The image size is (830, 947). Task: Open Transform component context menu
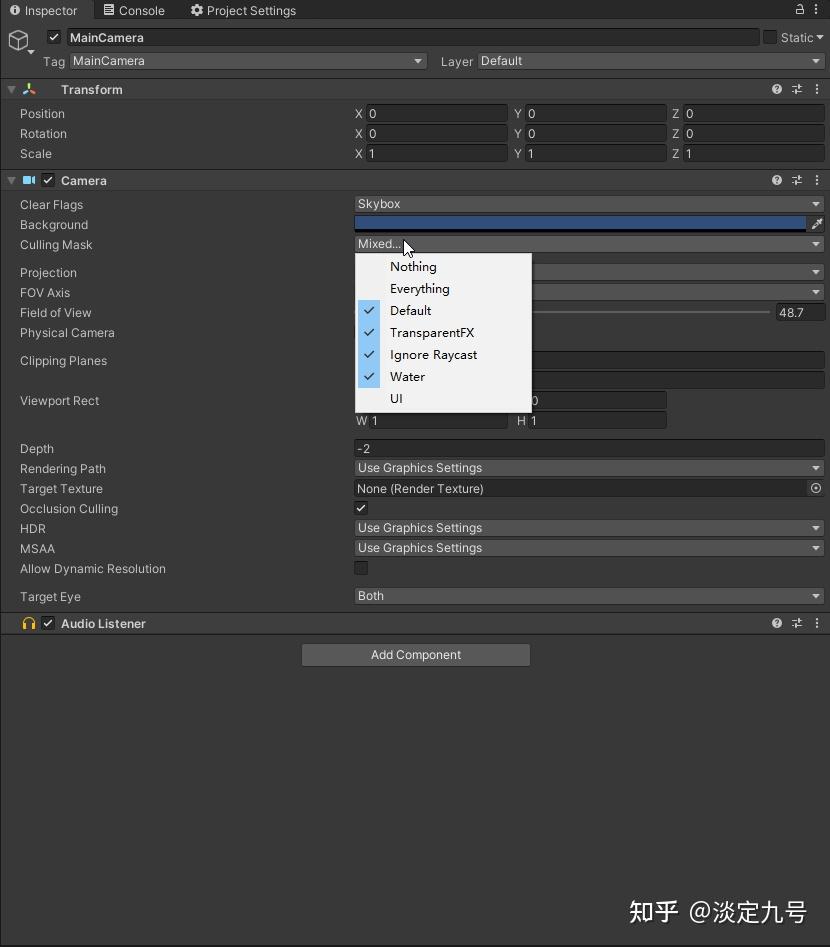[x=817, y=89]
